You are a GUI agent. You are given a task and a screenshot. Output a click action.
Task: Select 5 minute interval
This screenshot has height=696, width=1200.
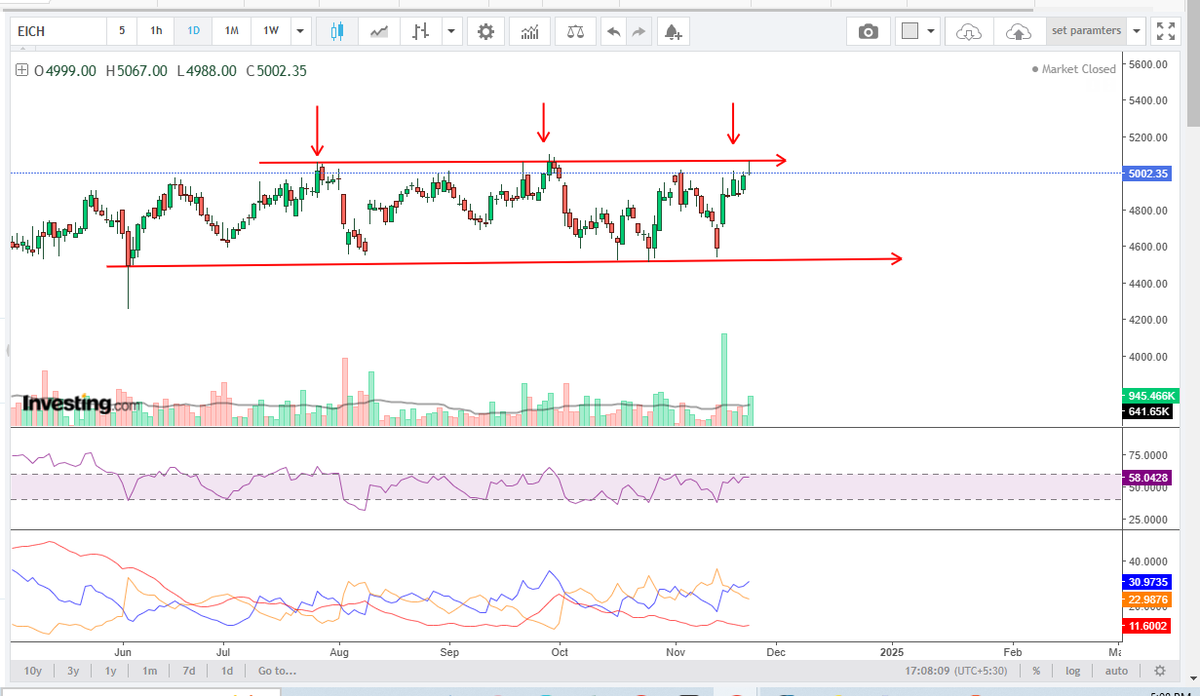122,31
